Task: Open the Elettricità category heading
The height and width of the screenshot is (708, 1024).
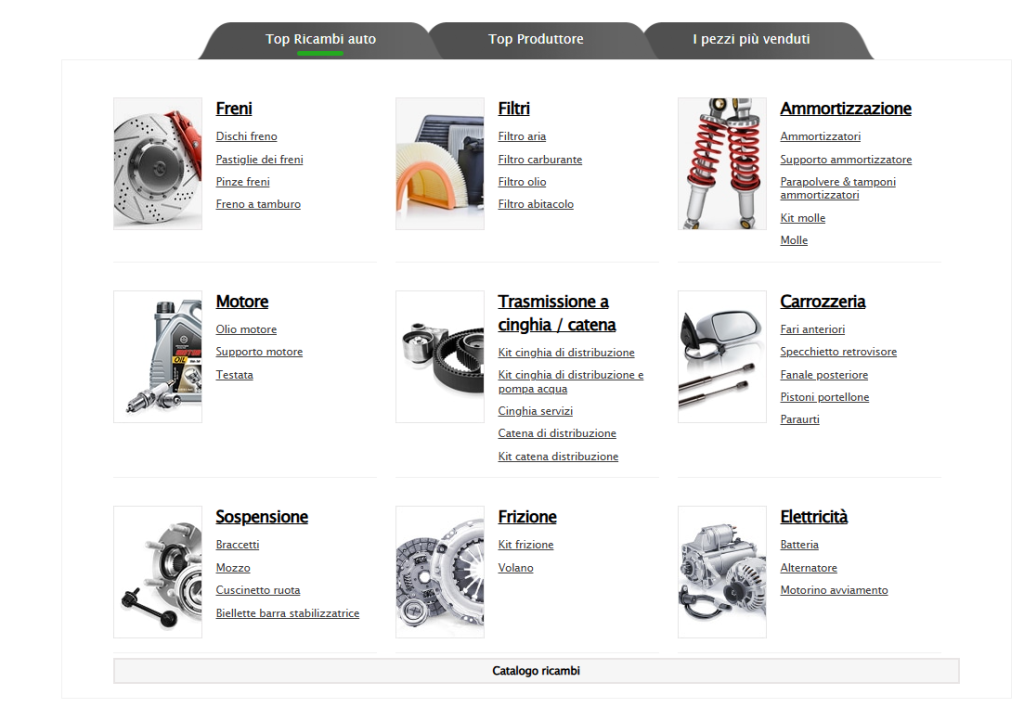Action: [x=814, y=517]
